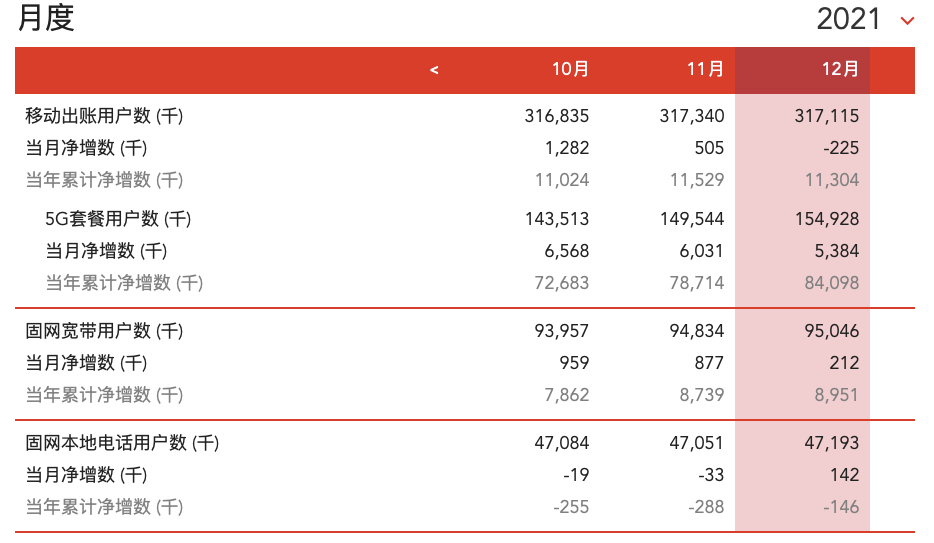The image size is (934, 543).
Task: Click October mobile users value 316,835
Action: coord(557,116)
